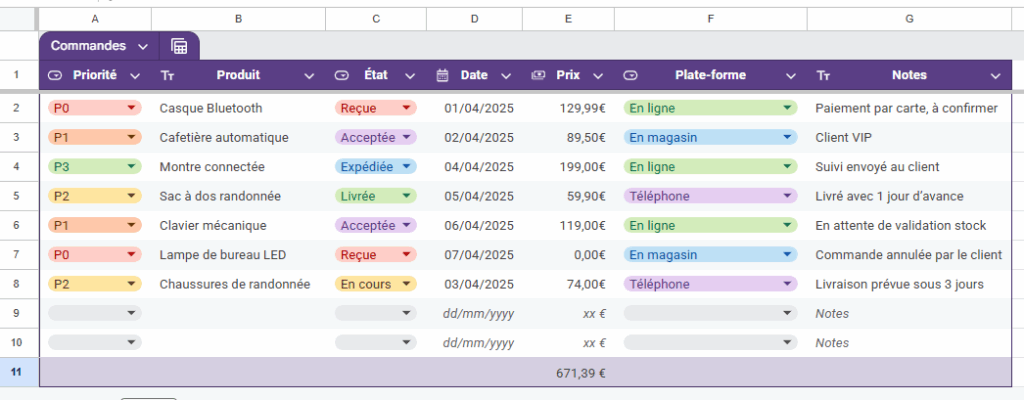
Task: Select note Commande annulée par le client
Action: click(908, 255)
